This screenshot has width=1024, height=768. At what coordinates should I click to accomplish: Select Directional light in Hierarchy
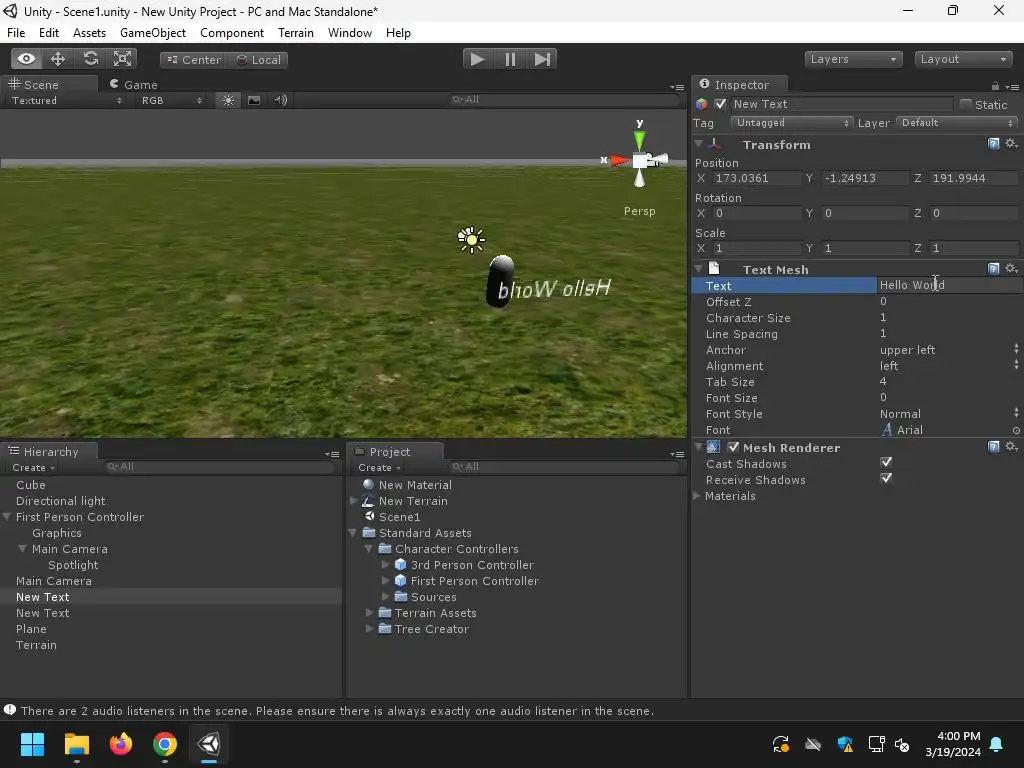[x=61, y=501]
